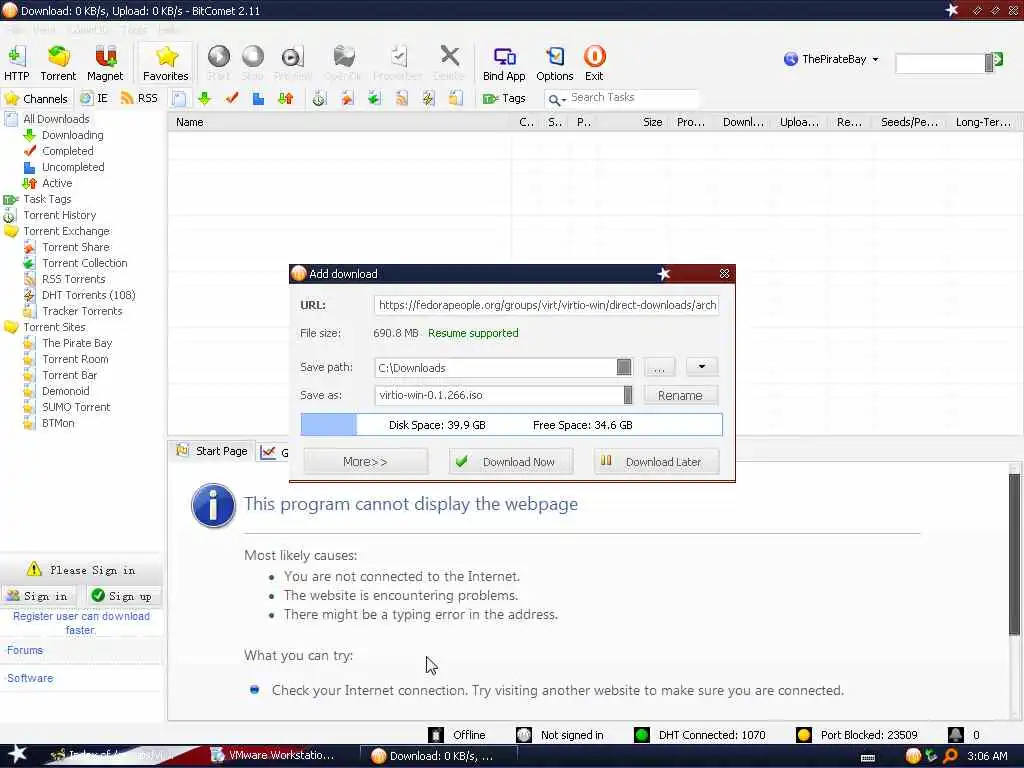Select Uncompleted in the sidebar

tap(73, 167)
